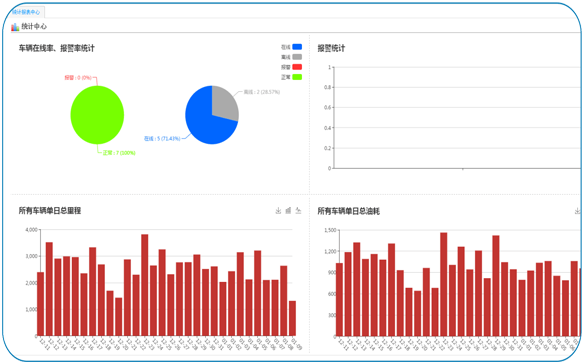
Task: Select the 统计报表中心 tab
Action: tap(26, 12)
